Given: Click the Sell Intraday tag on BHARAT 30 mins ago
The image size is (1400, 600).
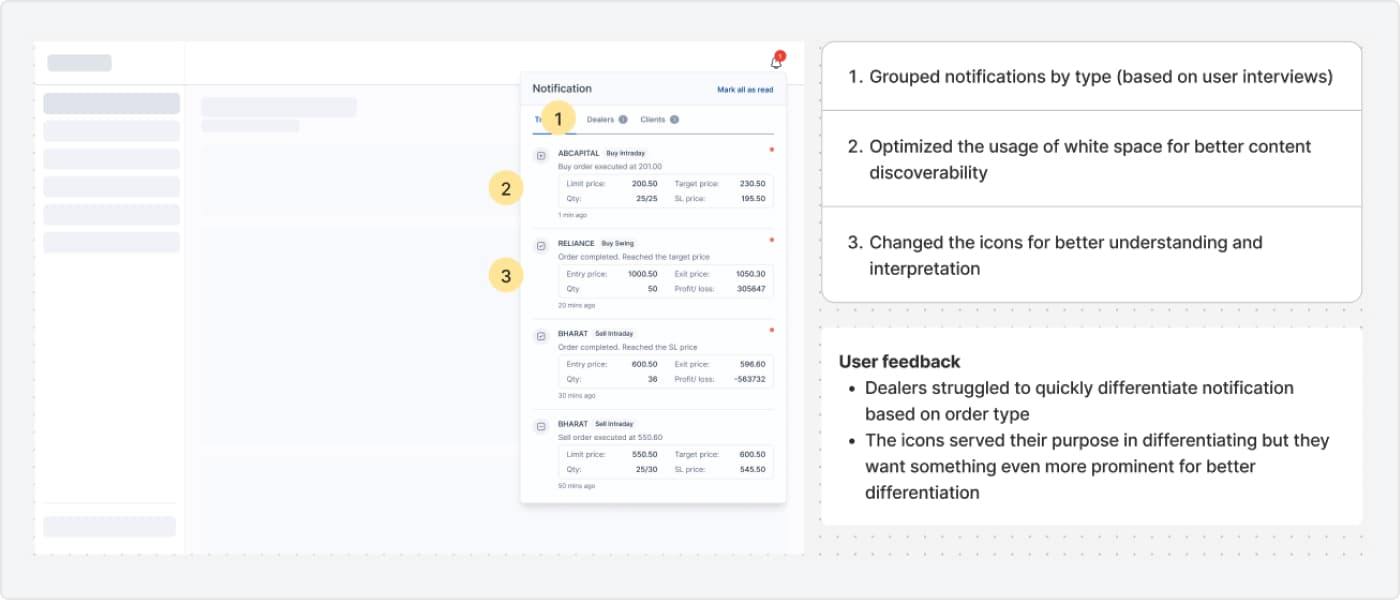Looking at the screenshot, I should 614,333.
